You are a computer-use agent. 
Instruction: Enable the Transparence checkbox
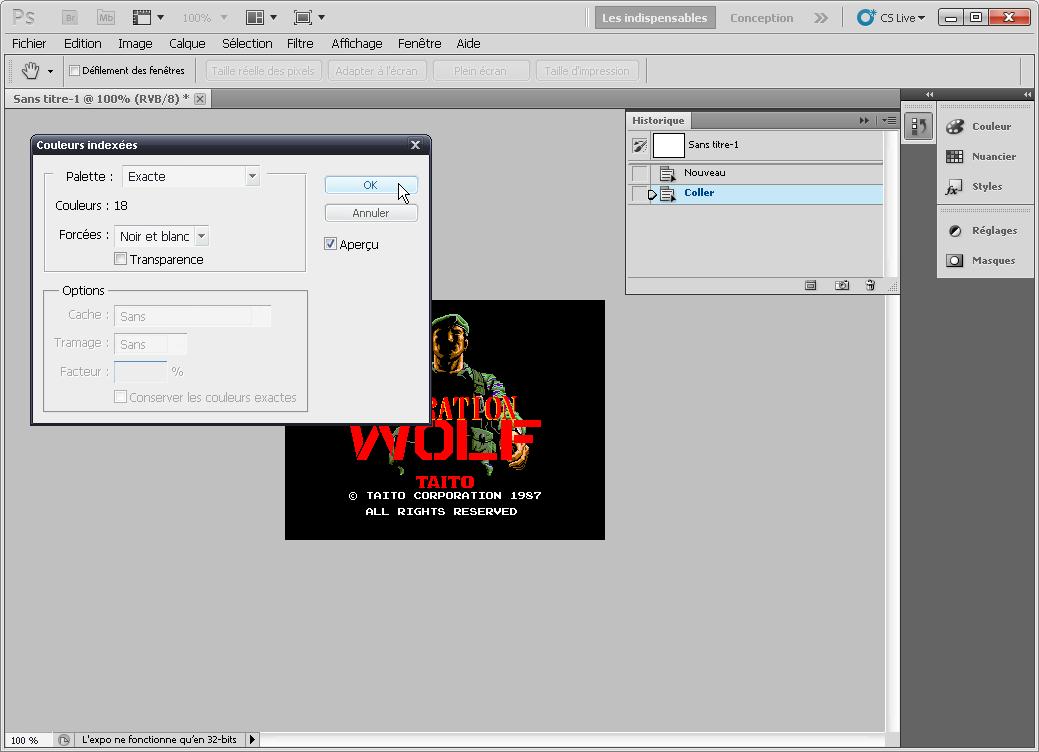(x=121, y=259)
